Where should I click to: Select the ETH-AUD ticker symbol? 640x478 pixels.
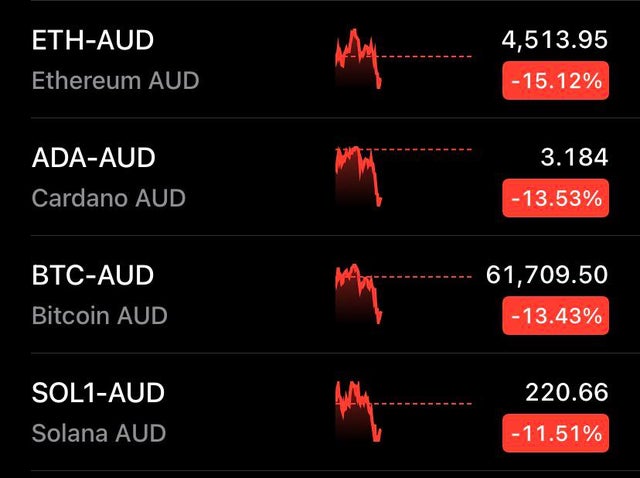click(93, 40)
